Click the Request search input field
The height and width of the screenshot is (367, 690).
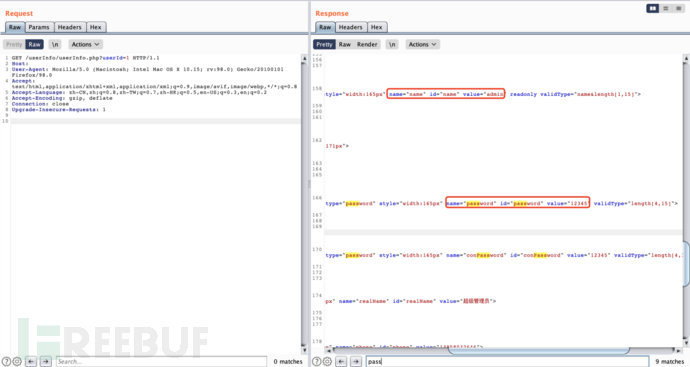[x=161, y=362]
